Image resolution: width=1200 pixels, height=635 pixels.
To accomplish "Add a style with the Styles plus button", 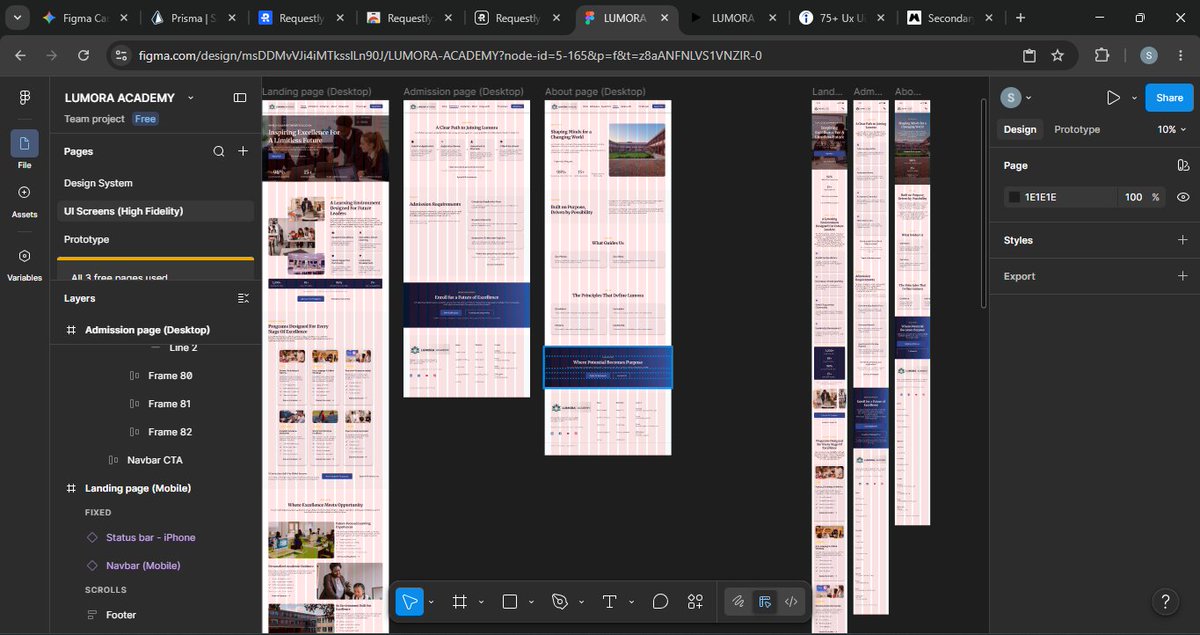I will 1183,240.
